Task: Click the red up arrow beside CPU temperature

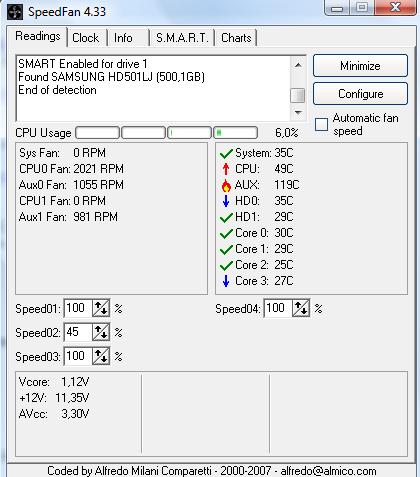Action: [x=226, y=169]
